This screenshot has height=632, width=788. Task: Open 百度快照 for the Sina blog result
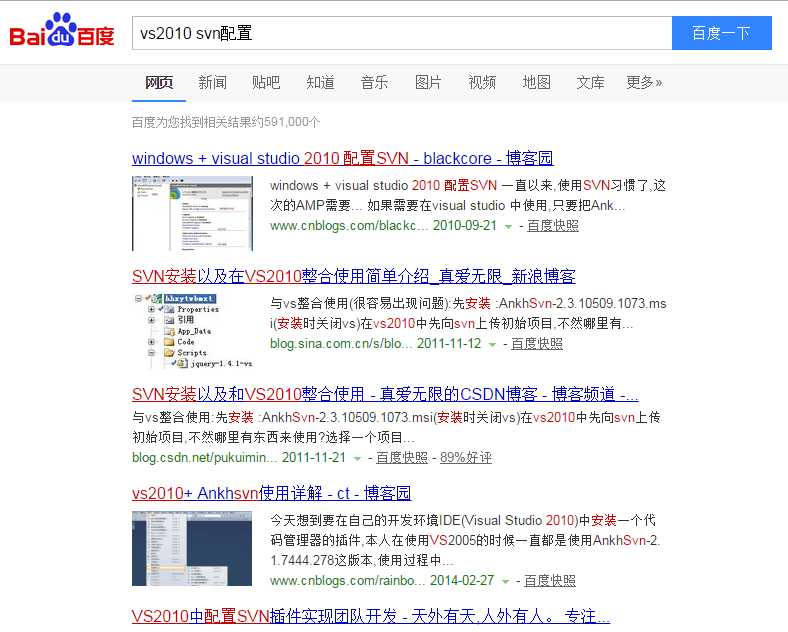[x=537, y=344]
